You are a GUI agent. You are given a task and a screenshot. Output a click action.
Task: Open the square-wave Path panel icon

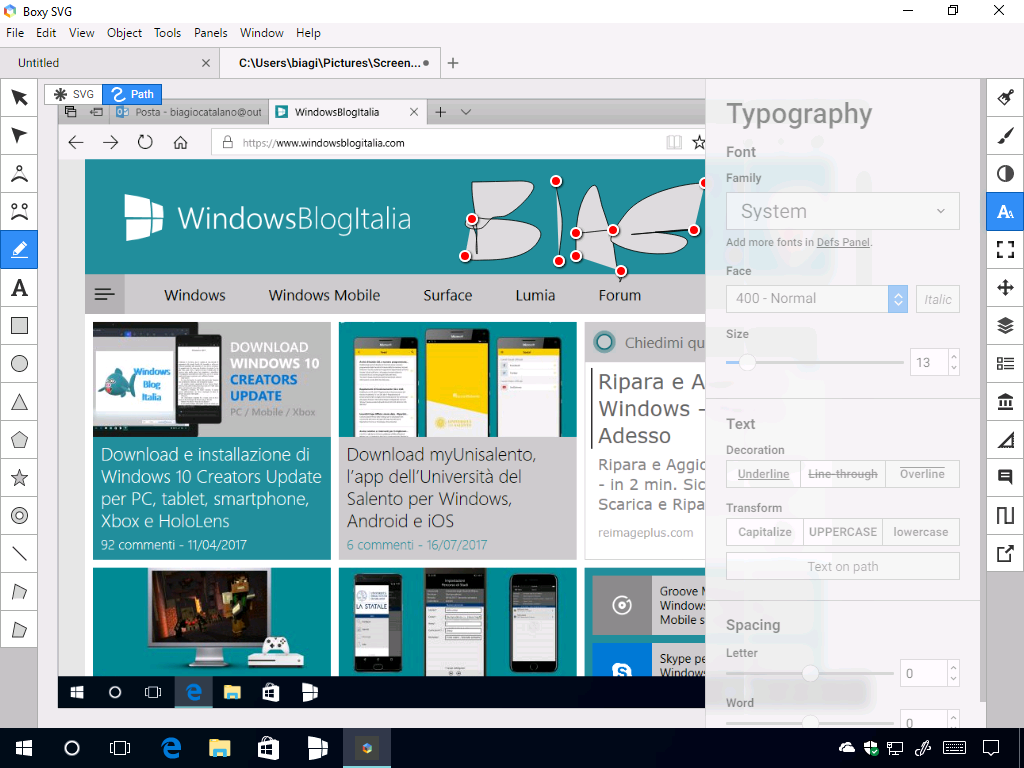(x=1005, y=515)
